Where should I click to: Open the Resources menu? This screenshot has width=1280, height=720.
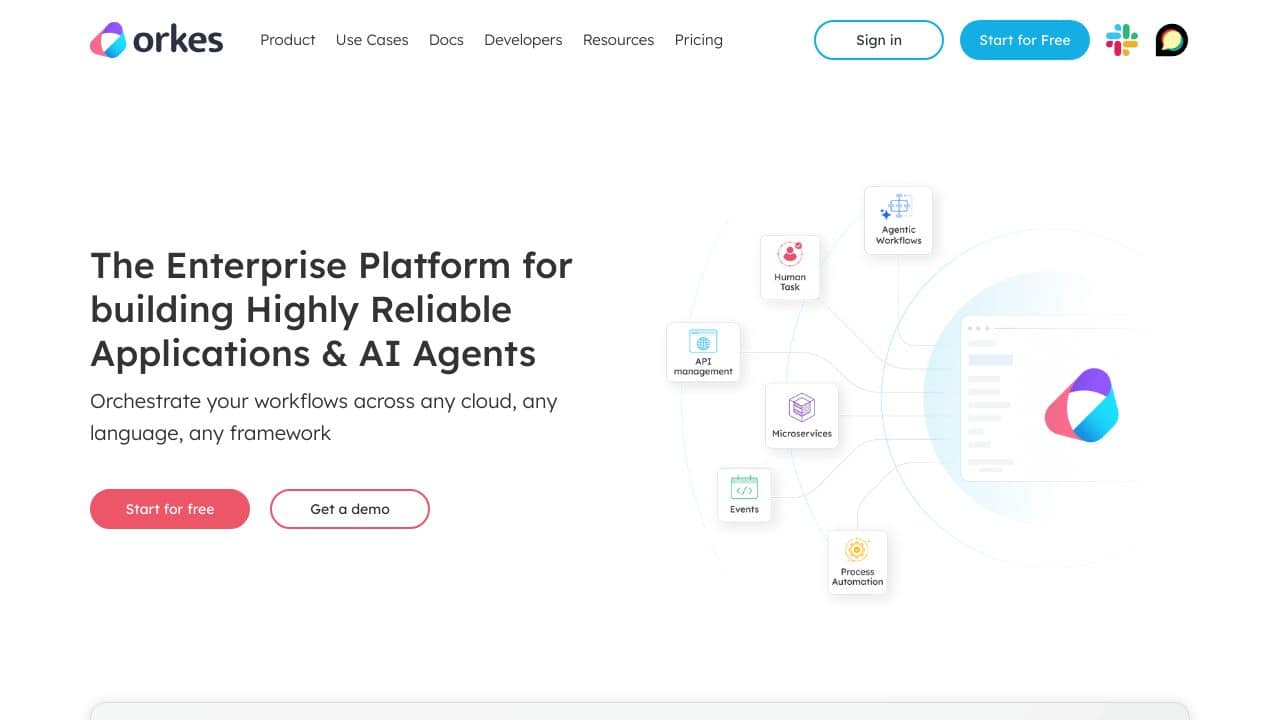tap(618, 40)
